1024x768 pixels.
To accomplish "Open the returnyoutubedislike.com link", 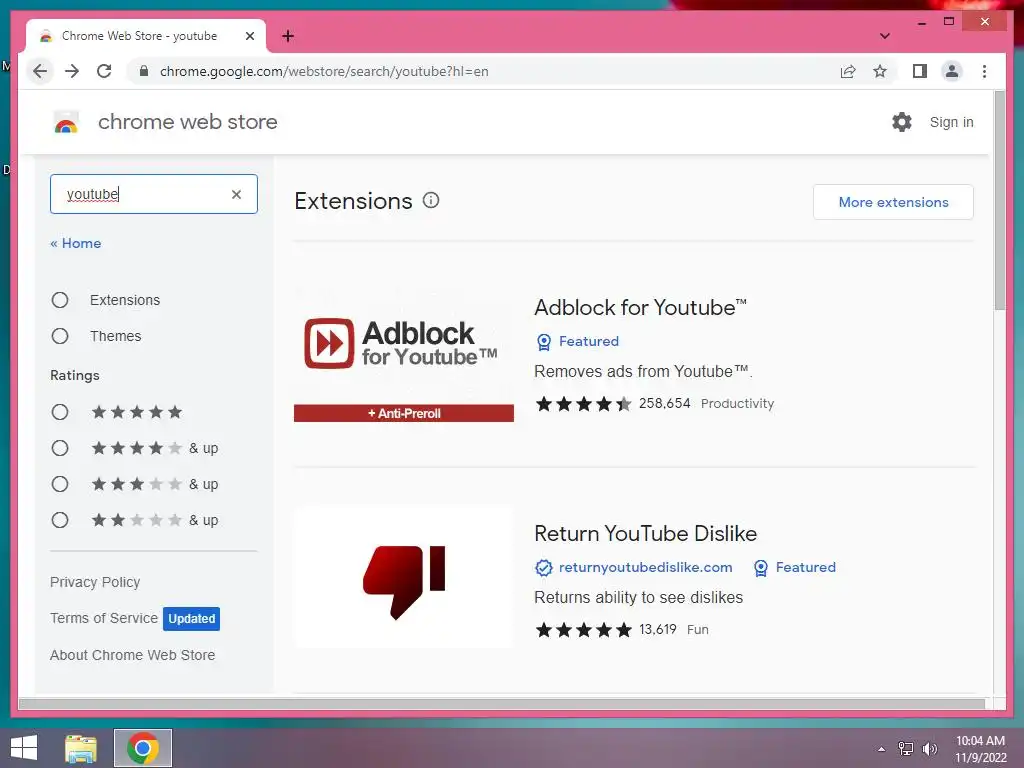I will click(x=645, y=568).
